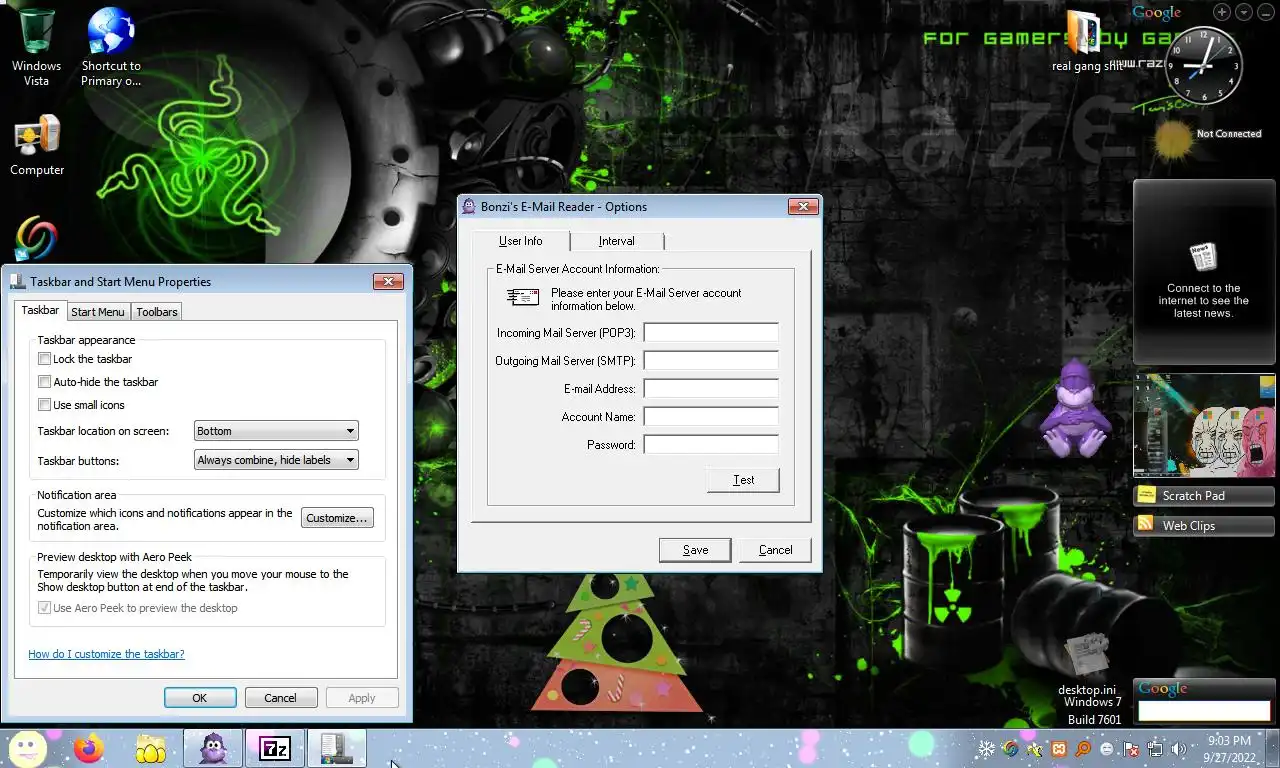This screenshot has width=1280, height=768.
Task: Save Bonzi E-Mail Reader options
Action: click(695, 550)
